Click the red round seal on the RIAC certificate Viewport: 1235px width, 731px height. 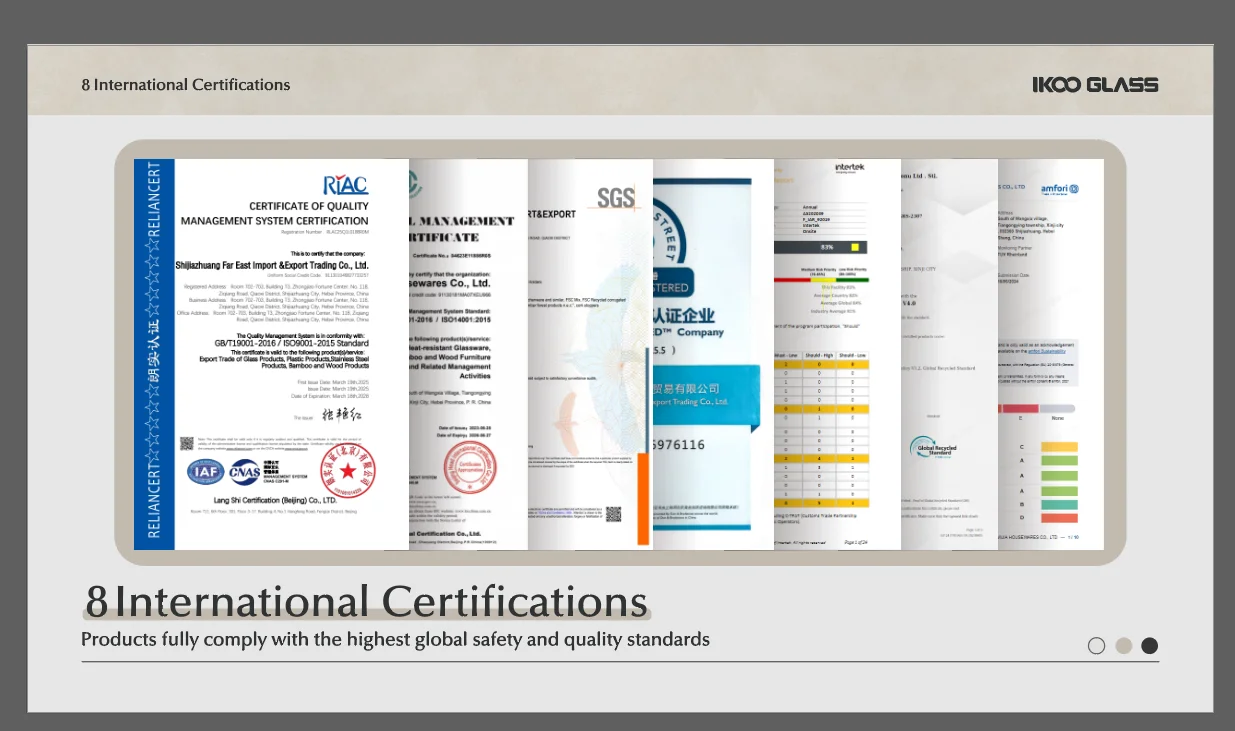346,471
